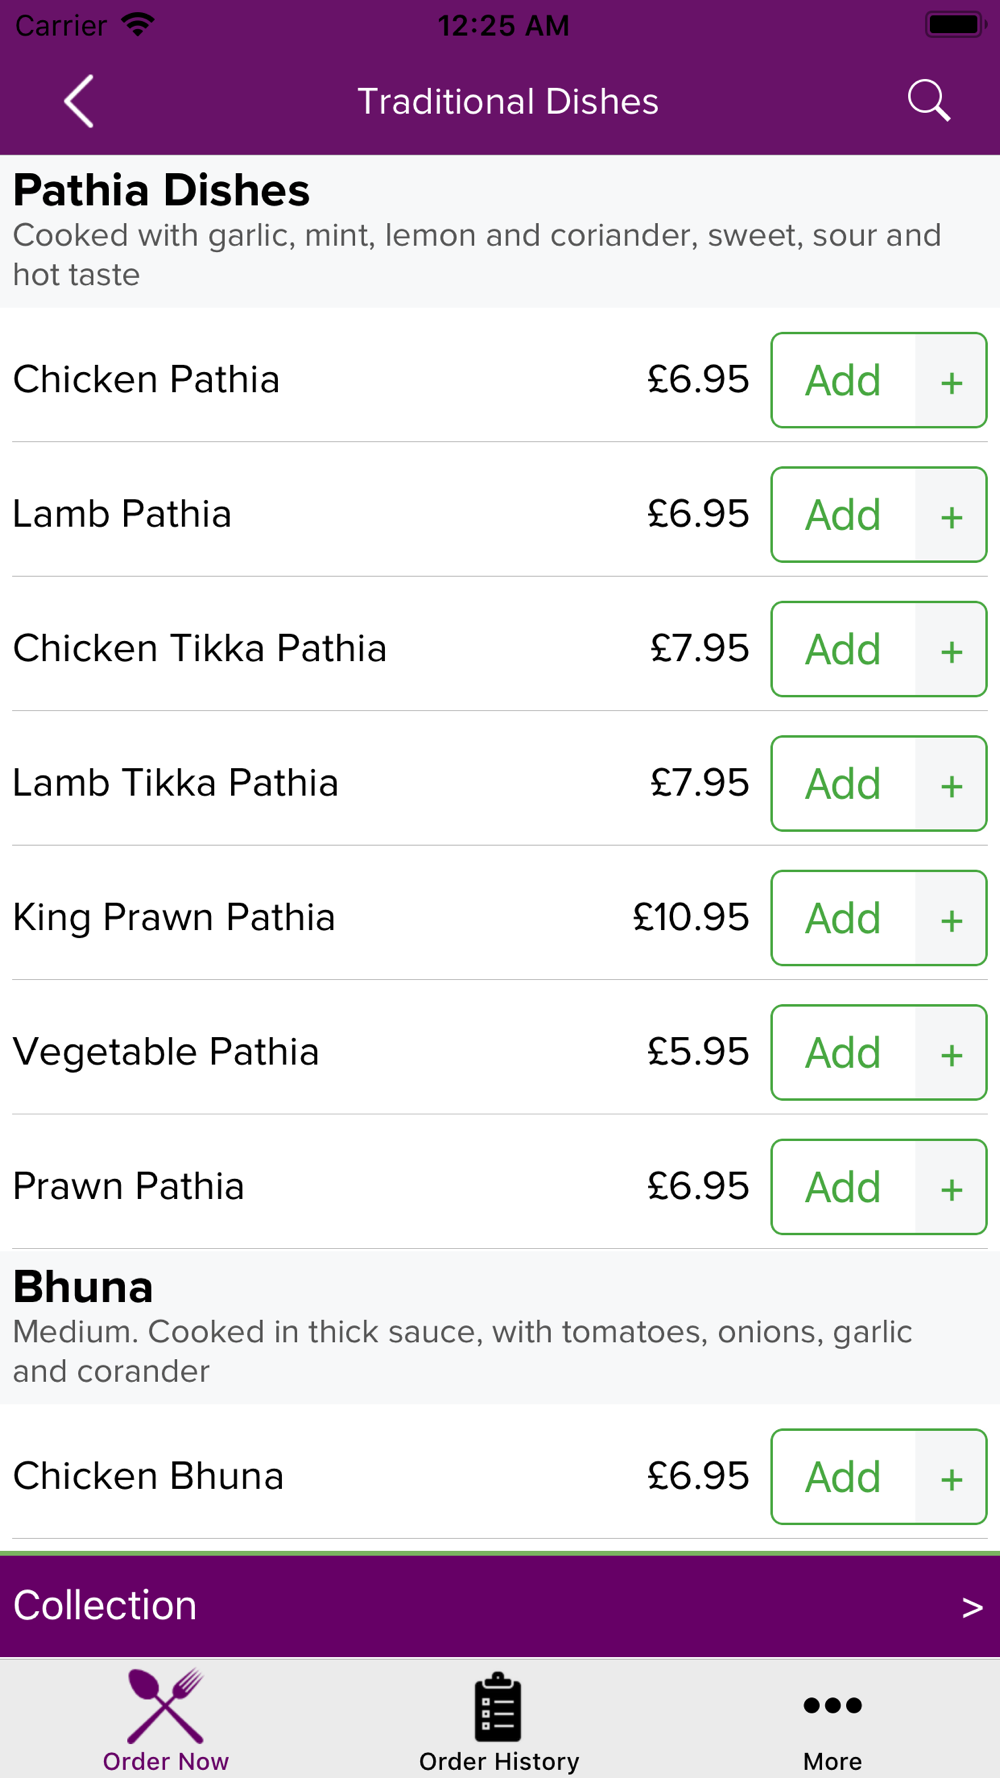This screenshot has width=1000, height=1778.
Task: Tap plus icon for Prawn Pathia
Action: tap(951, 1187)
